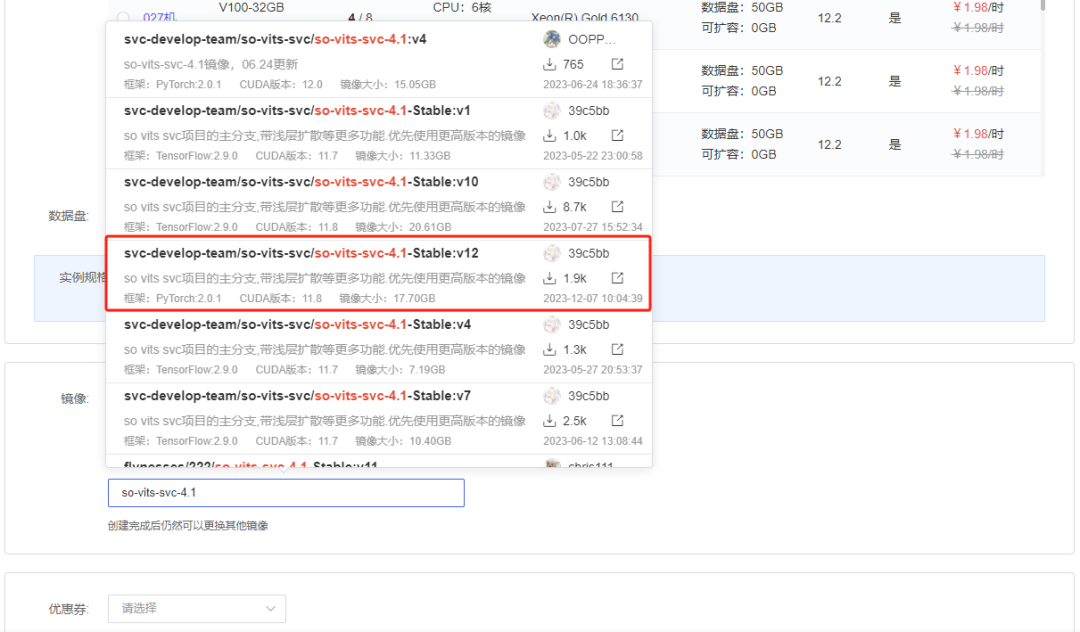Image resolution: width=1080 pixels, height=632 pixels.
Task: Click download icon beside 1.3k count
Action: tap(550, 350)
